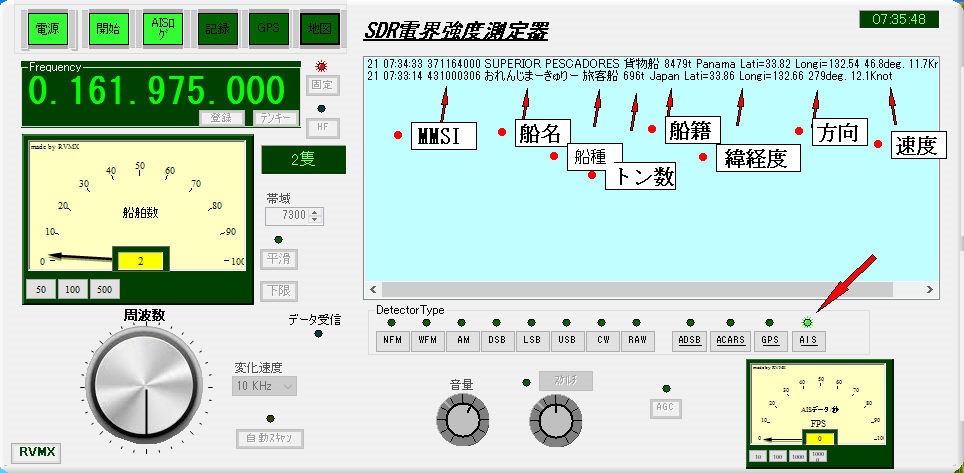Open the 変化速度 10 KHz dropdown
The height and width of the screenshot is (473, 964).
265,385
